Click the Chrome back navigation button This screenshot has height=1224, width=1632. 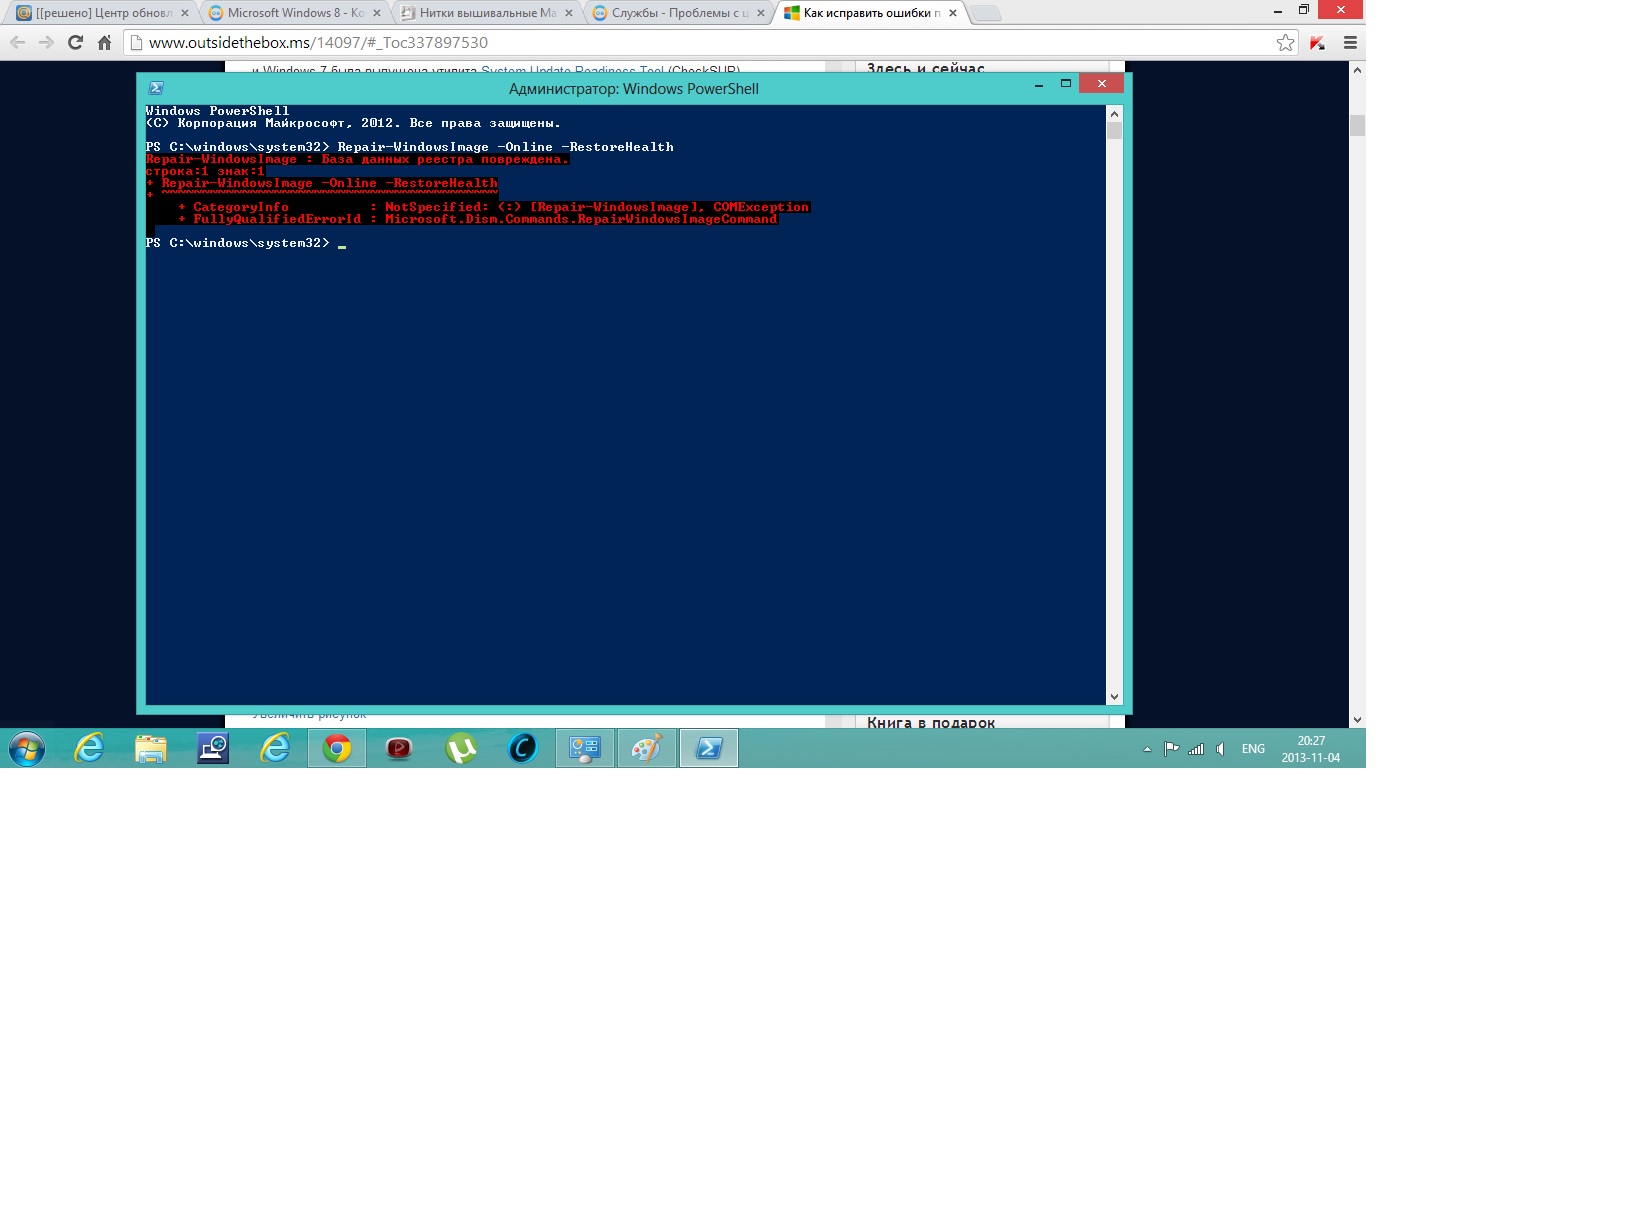point(17,43)
